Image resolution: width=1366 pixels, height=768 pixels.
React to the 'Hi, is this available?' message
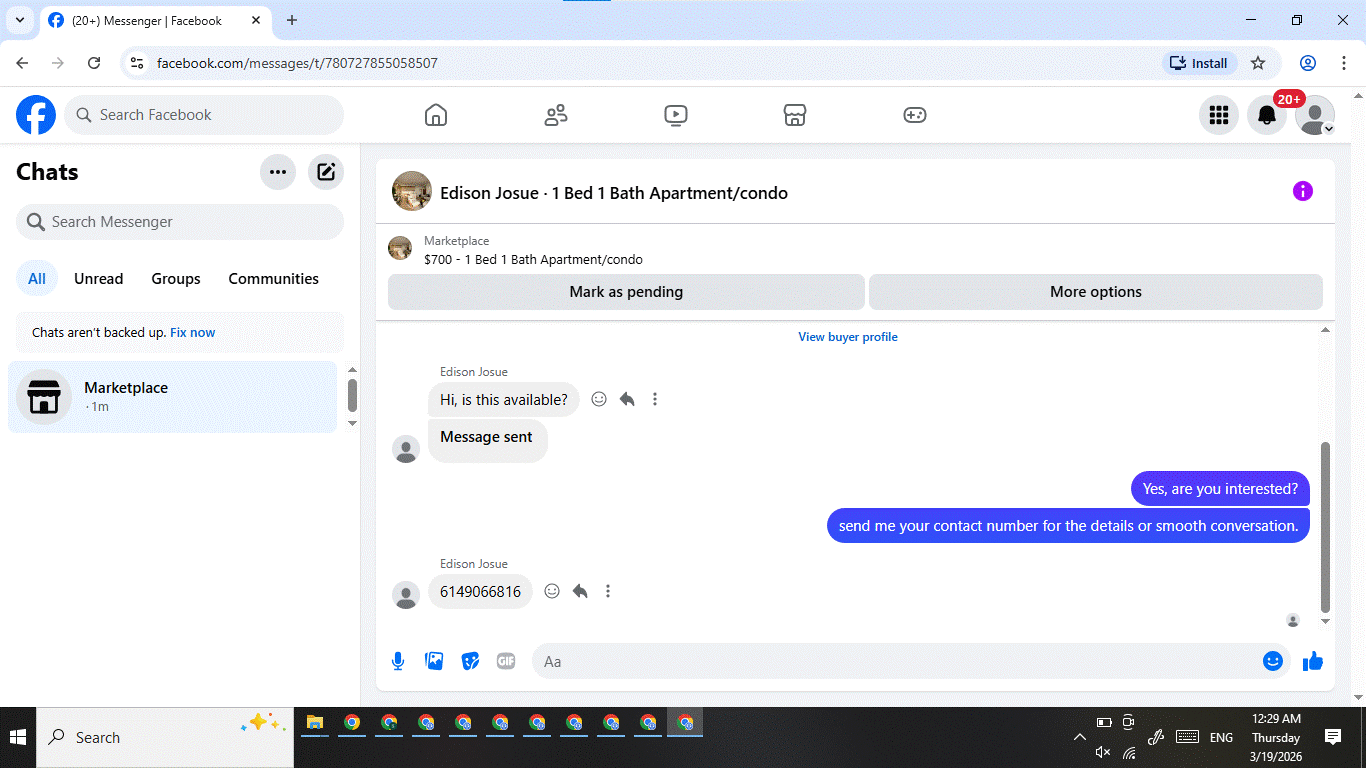(x=599, y=399)
